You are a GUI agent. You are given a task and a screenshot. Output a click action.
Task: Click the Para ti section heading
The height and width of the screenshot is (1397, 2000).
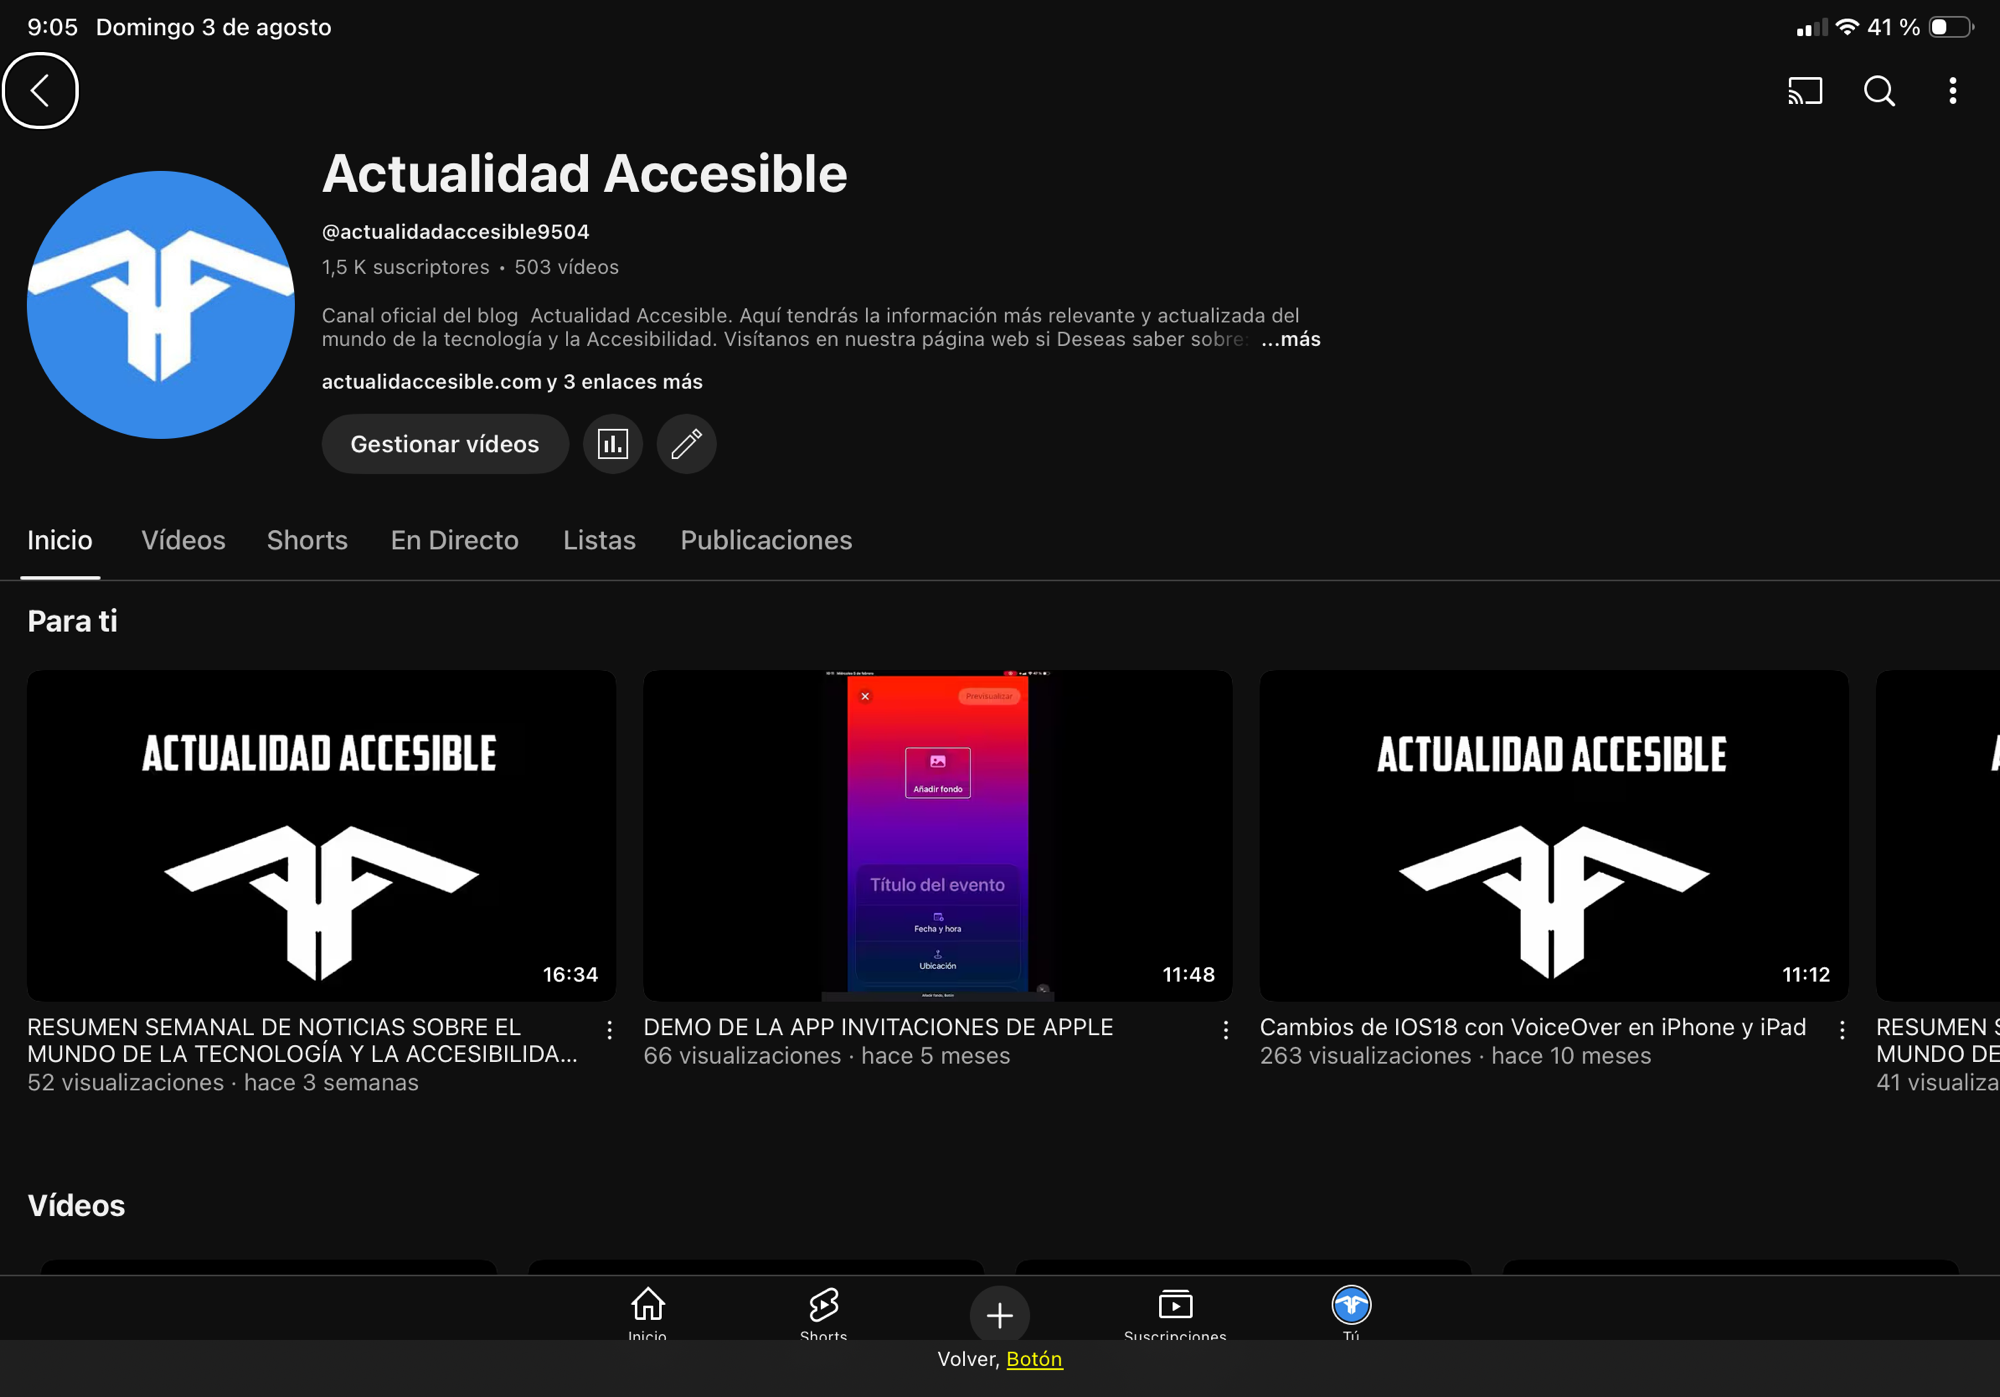point(72,622)
